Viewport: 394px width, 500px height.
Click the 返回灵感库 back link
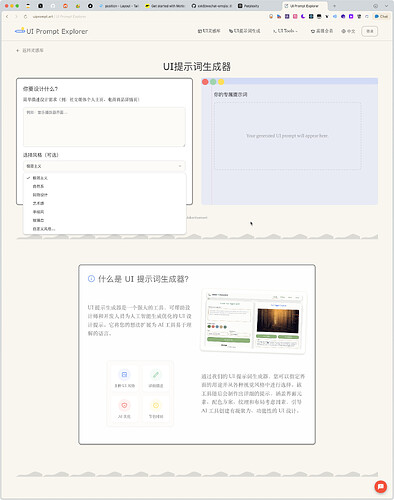pyautogui.click(x=30, y=50)
